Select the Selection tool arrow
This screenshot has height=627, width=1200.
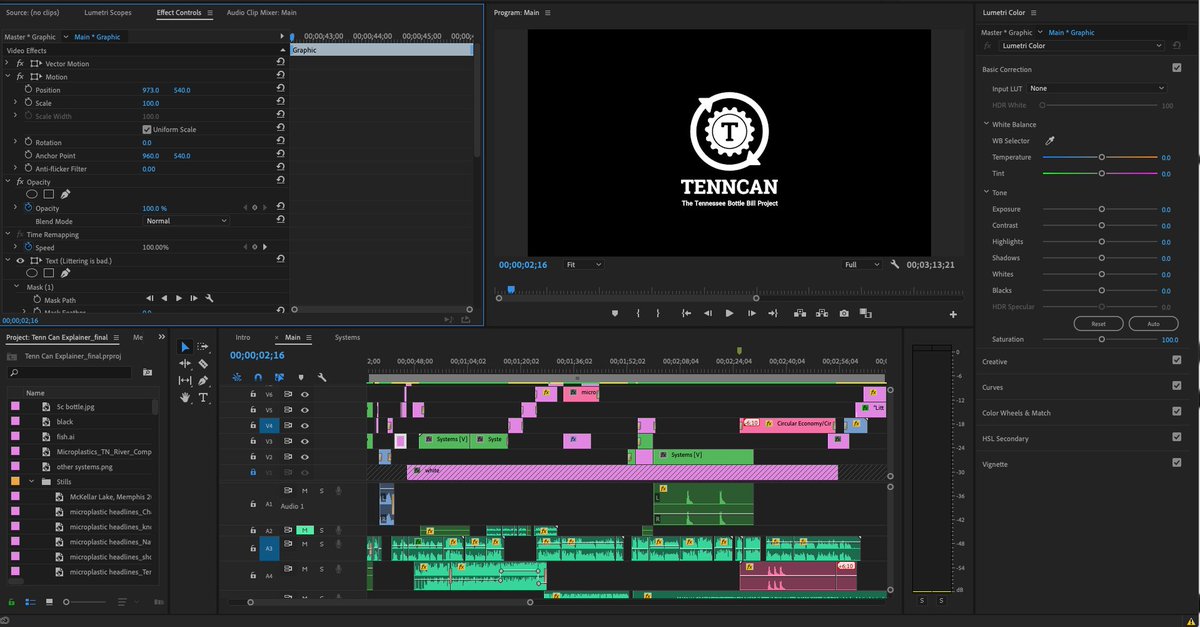[185, 347]
